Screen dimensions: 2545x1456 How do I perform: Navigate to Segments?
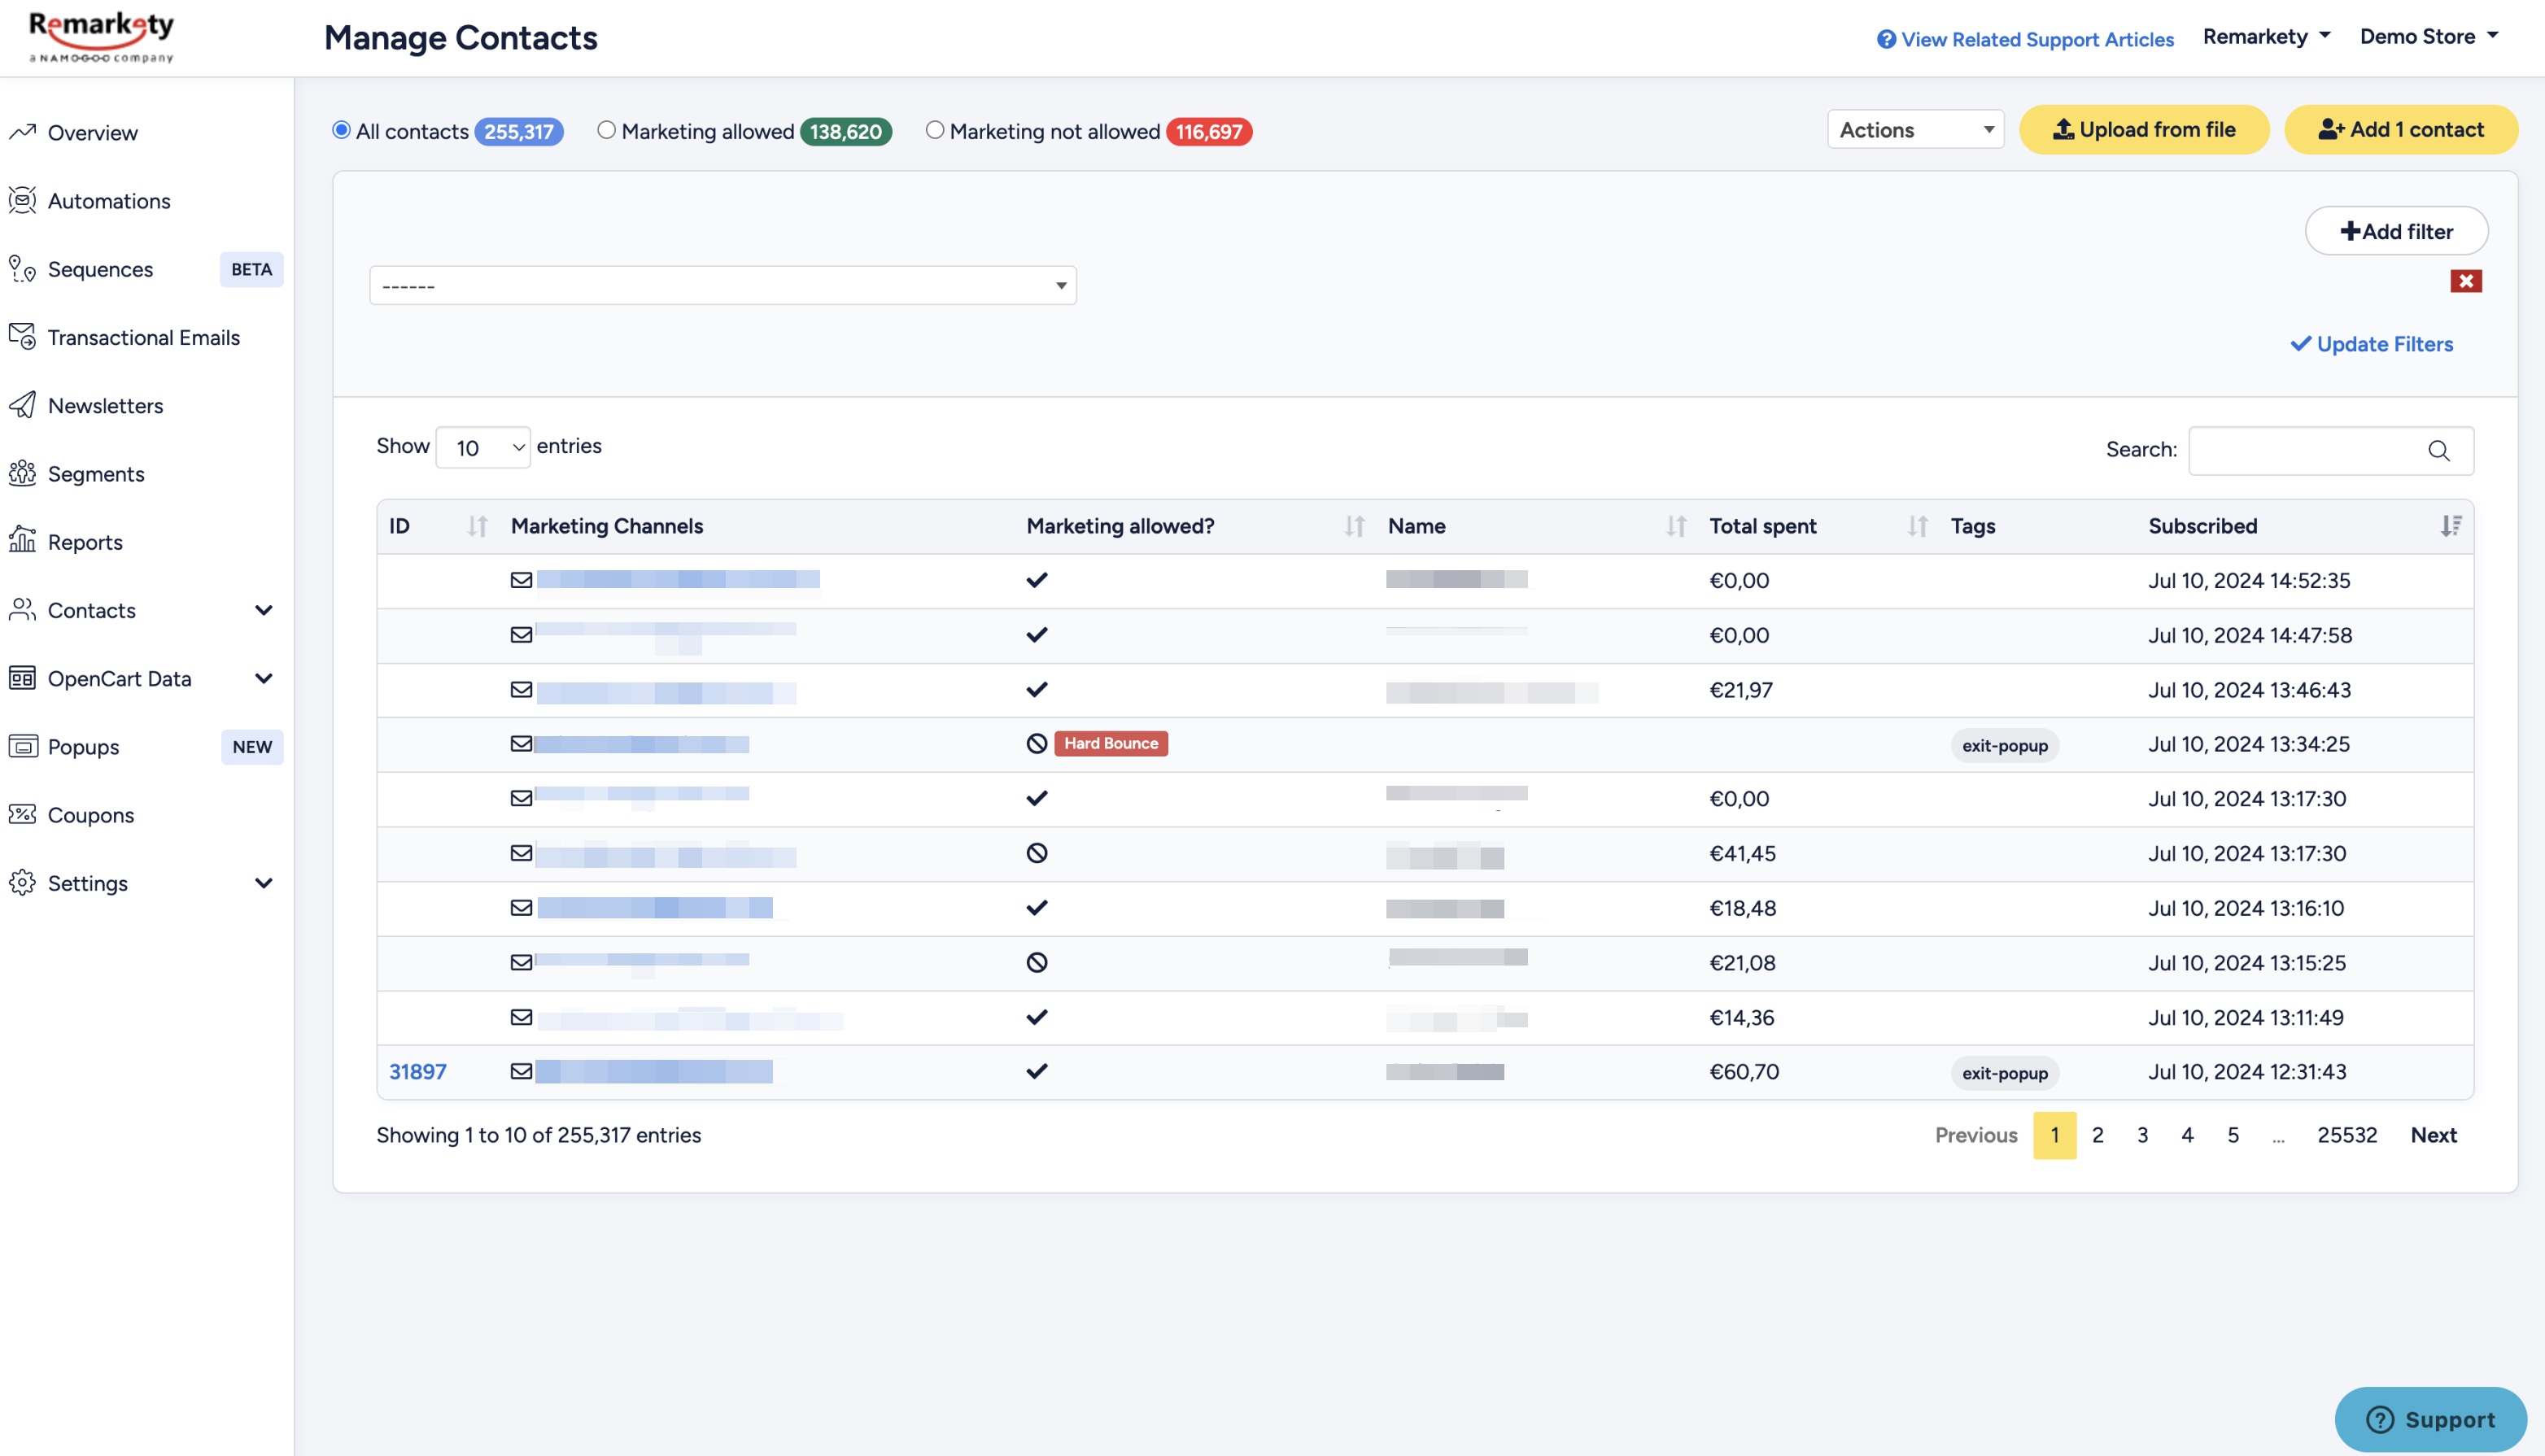click(x=96, y=473)
